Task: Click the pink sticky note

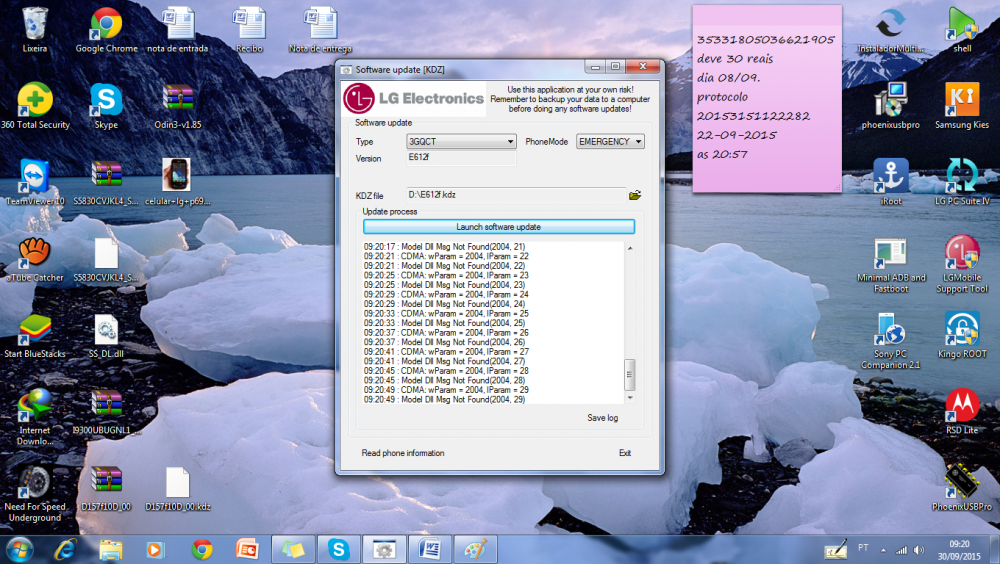Action: [767, 99]
